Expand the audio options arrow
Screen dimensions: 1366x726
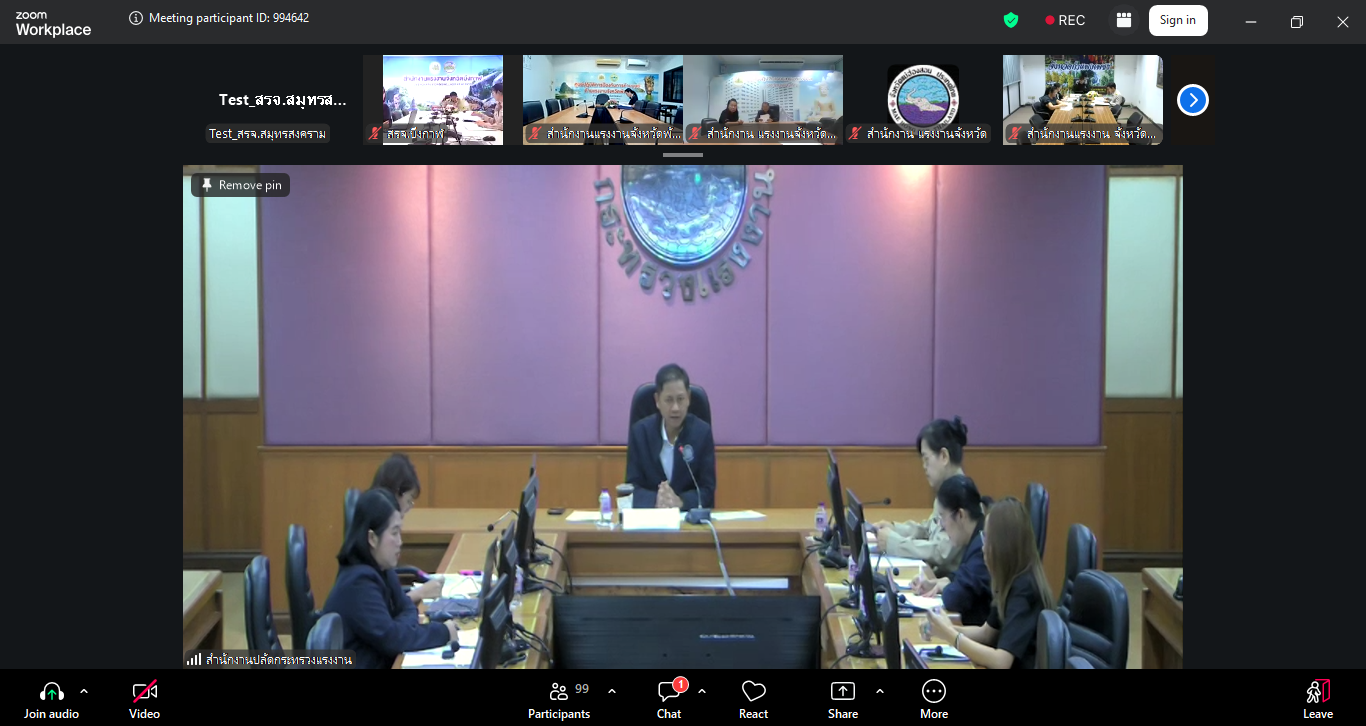tap(84, 691)
